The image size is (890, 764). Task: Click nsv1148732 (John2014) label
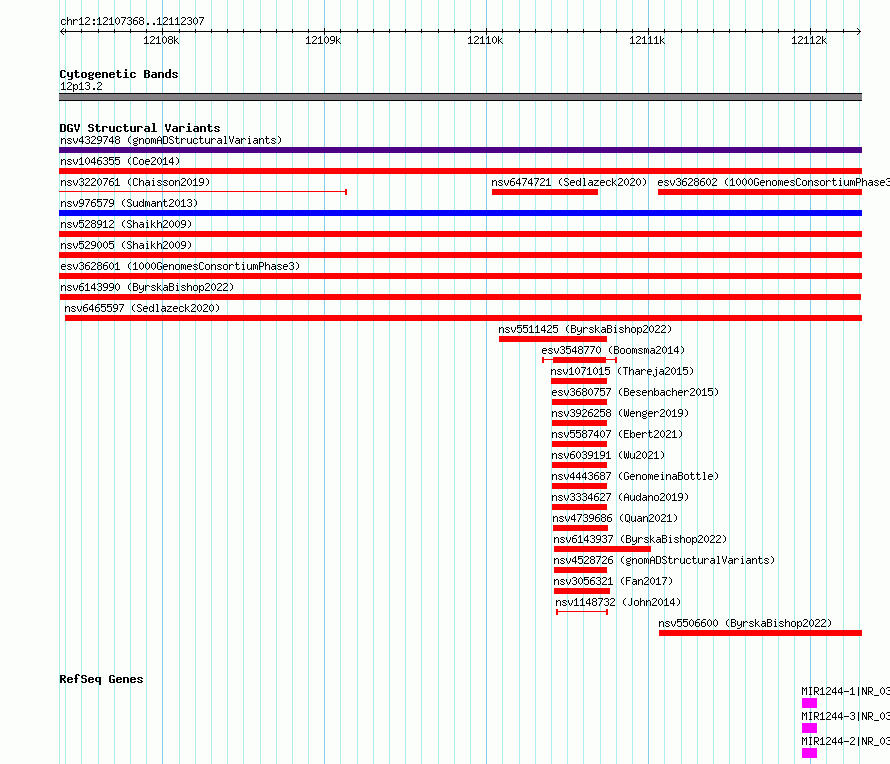tap(618, 602)
